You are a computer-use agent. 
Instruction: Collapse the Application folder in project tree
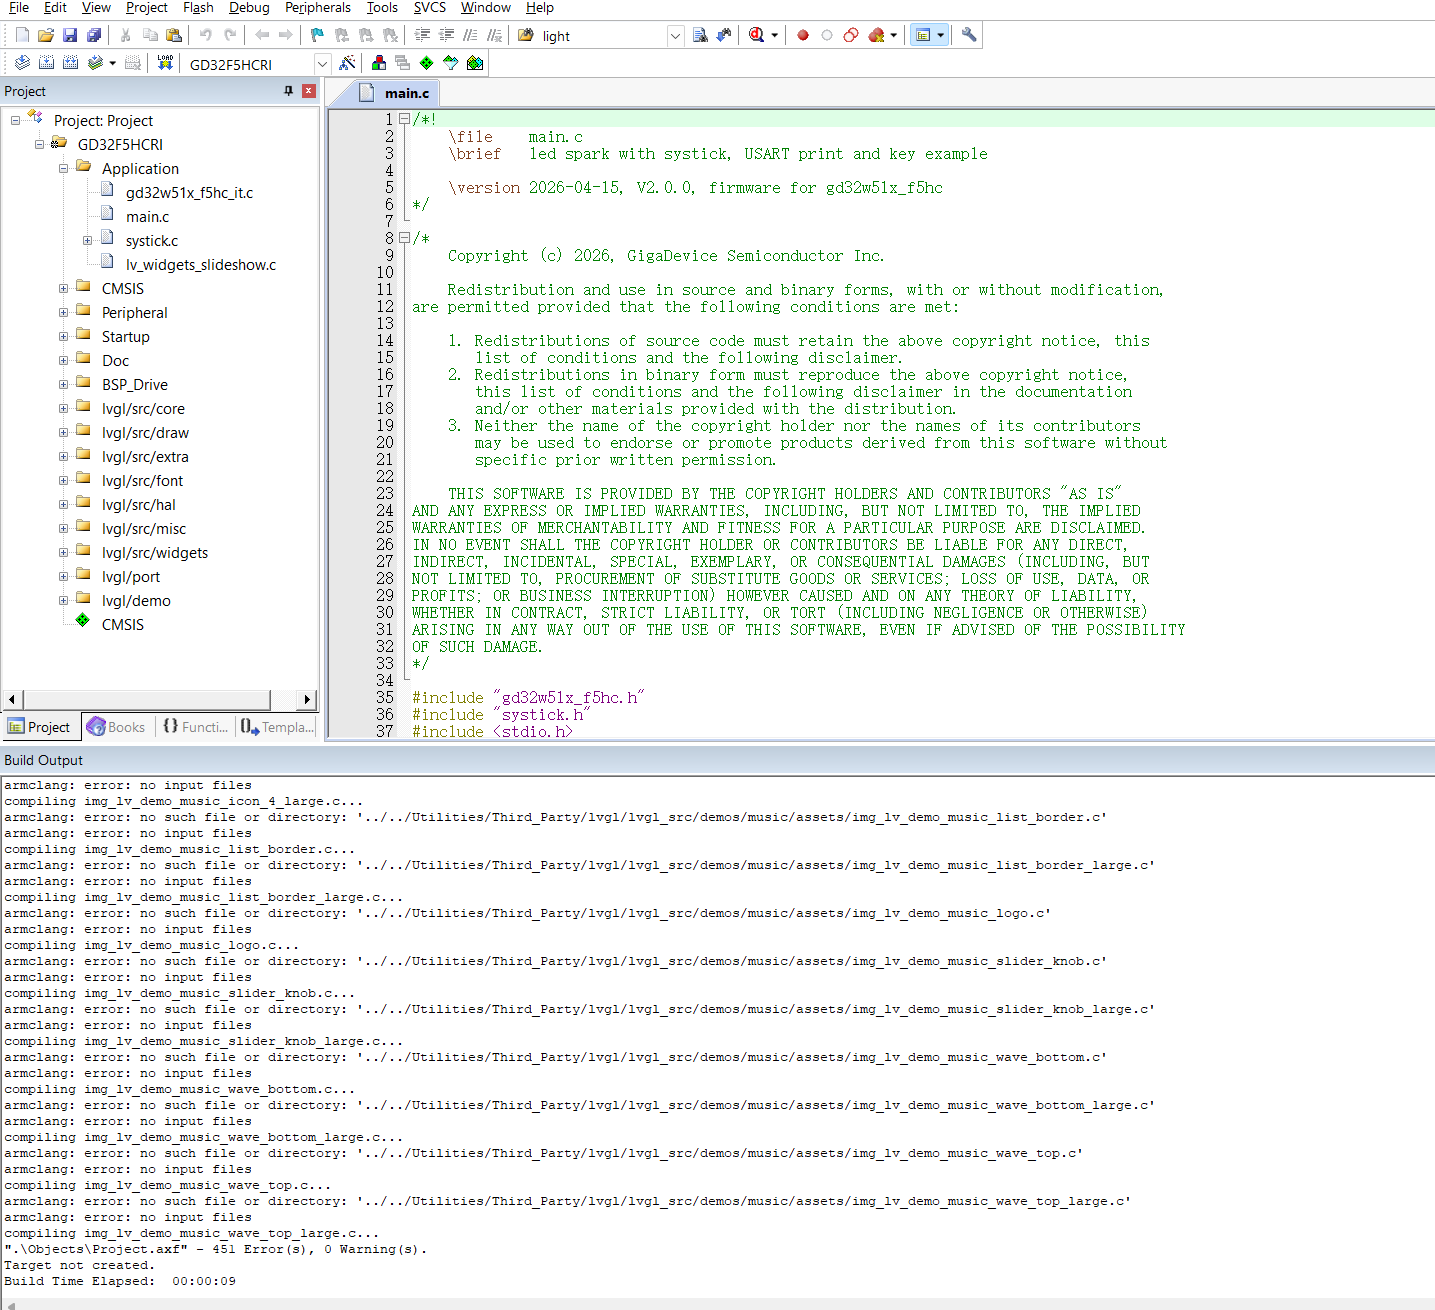pos(64,168)
